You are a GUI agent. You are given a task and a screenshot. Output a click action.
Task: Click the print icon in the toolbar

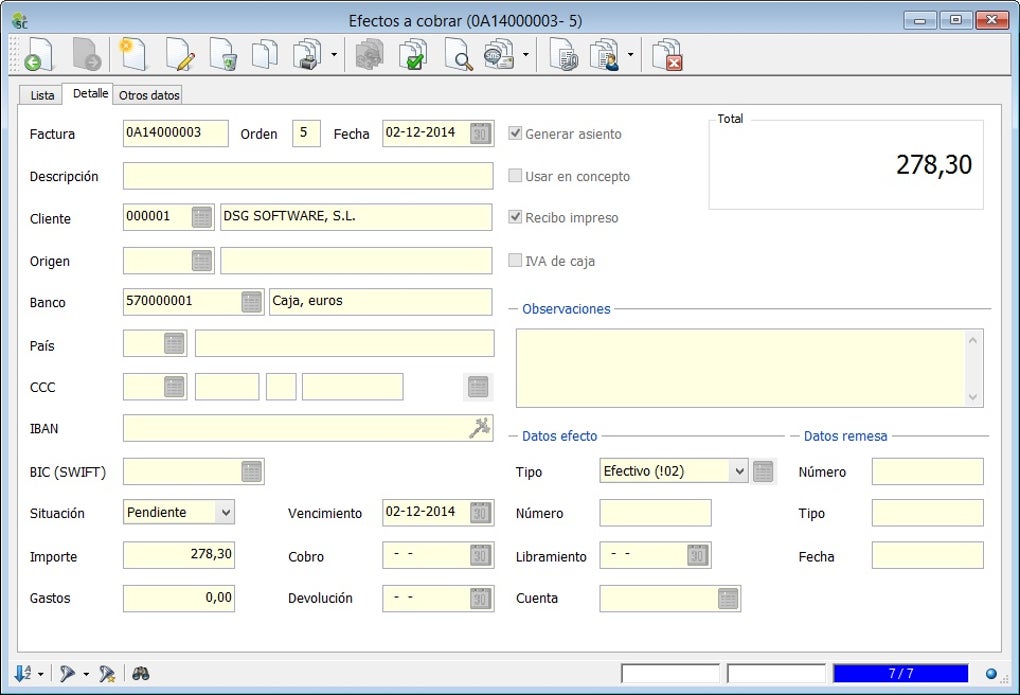point(306,54)
